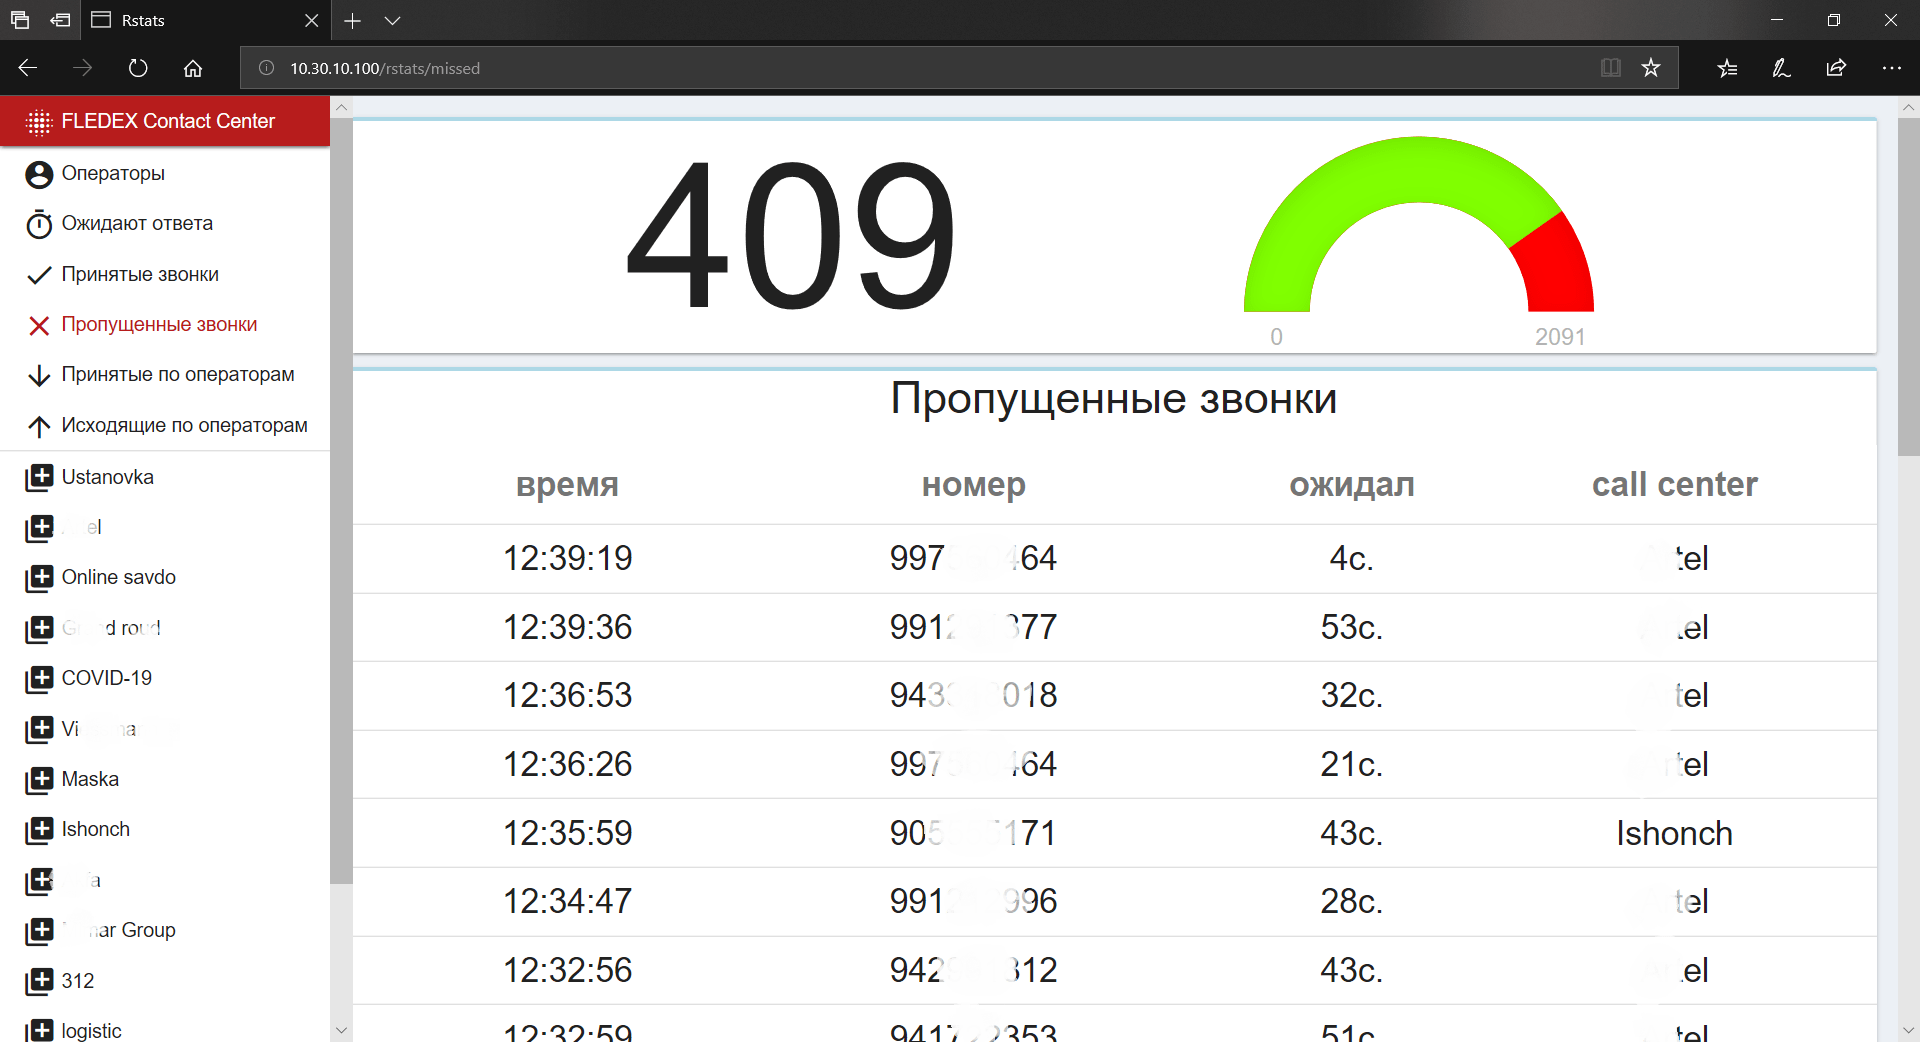
Task: Expand the Maska queue plus icon
Action: 39,780
